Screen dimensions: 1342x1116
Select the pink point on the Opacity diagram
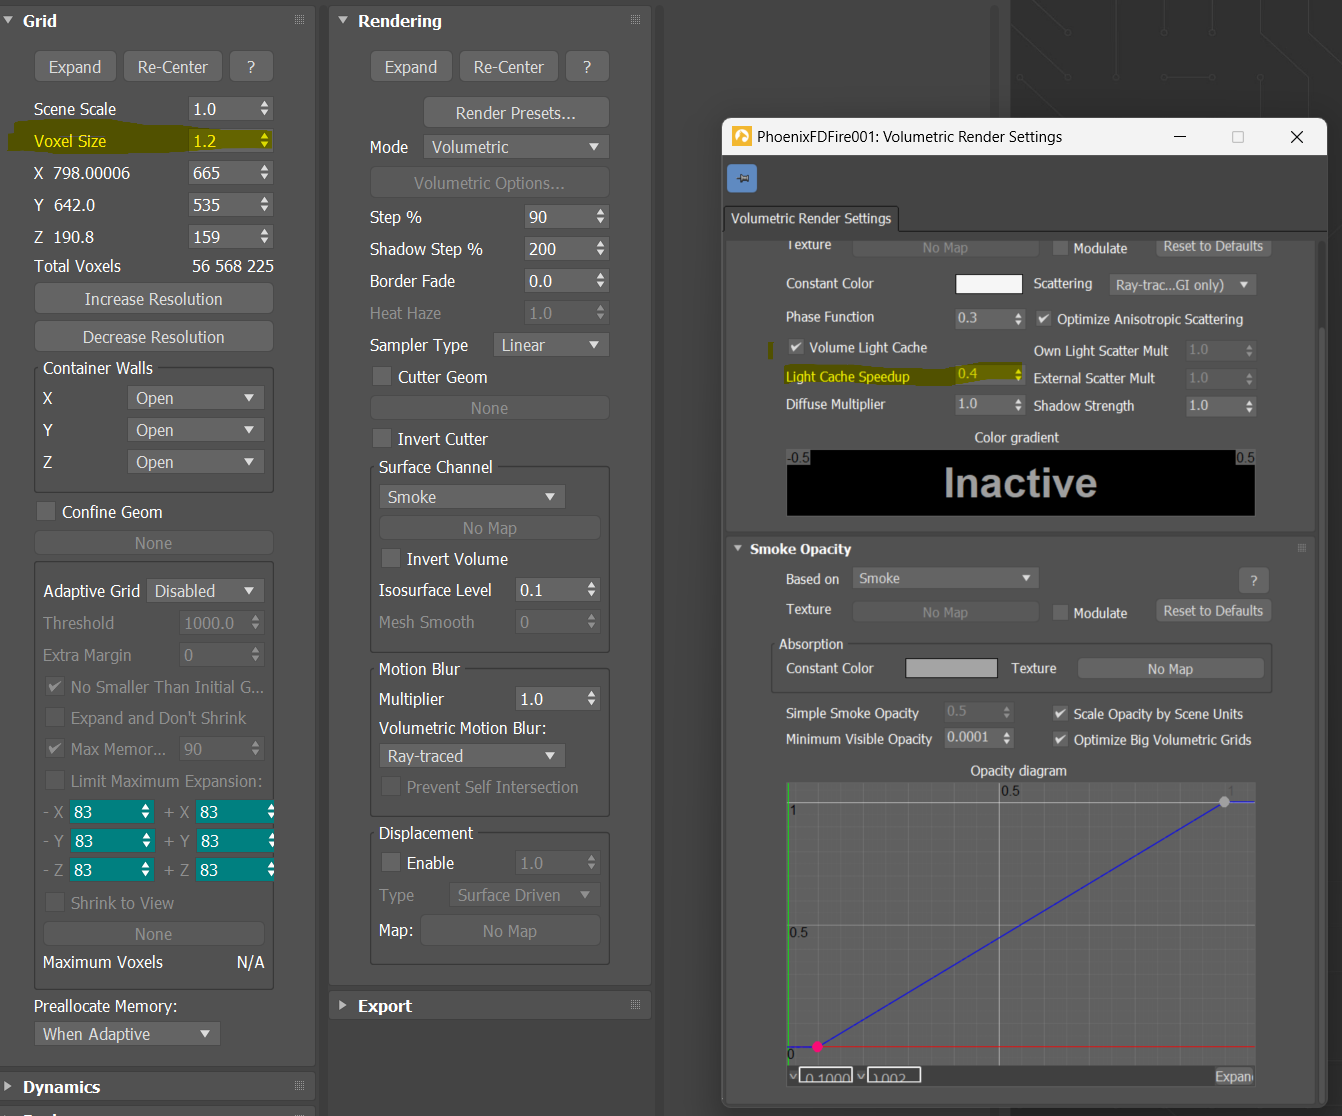(817, 1046)
